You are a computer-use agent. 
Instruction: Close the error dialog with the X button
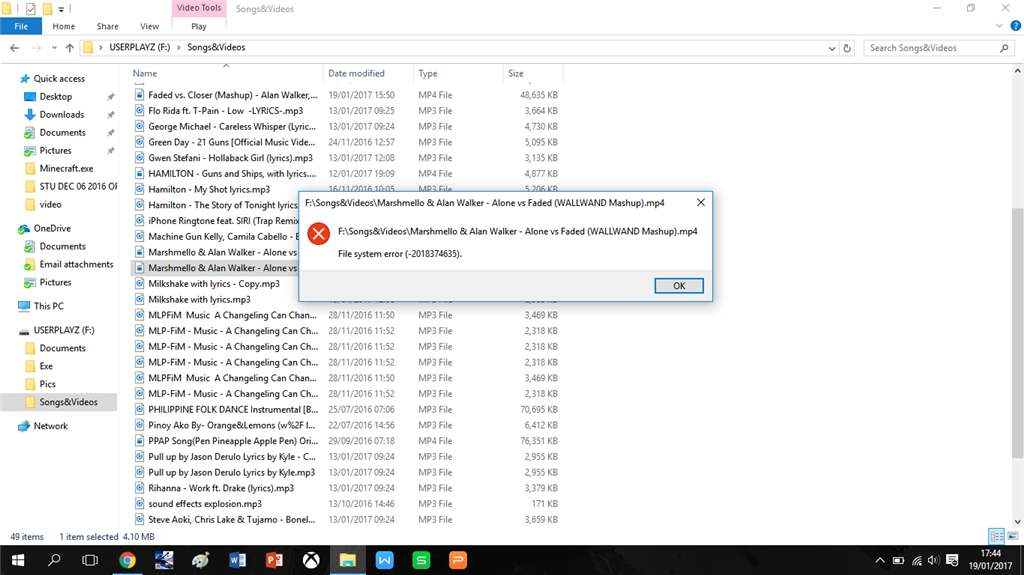[700, 203]
